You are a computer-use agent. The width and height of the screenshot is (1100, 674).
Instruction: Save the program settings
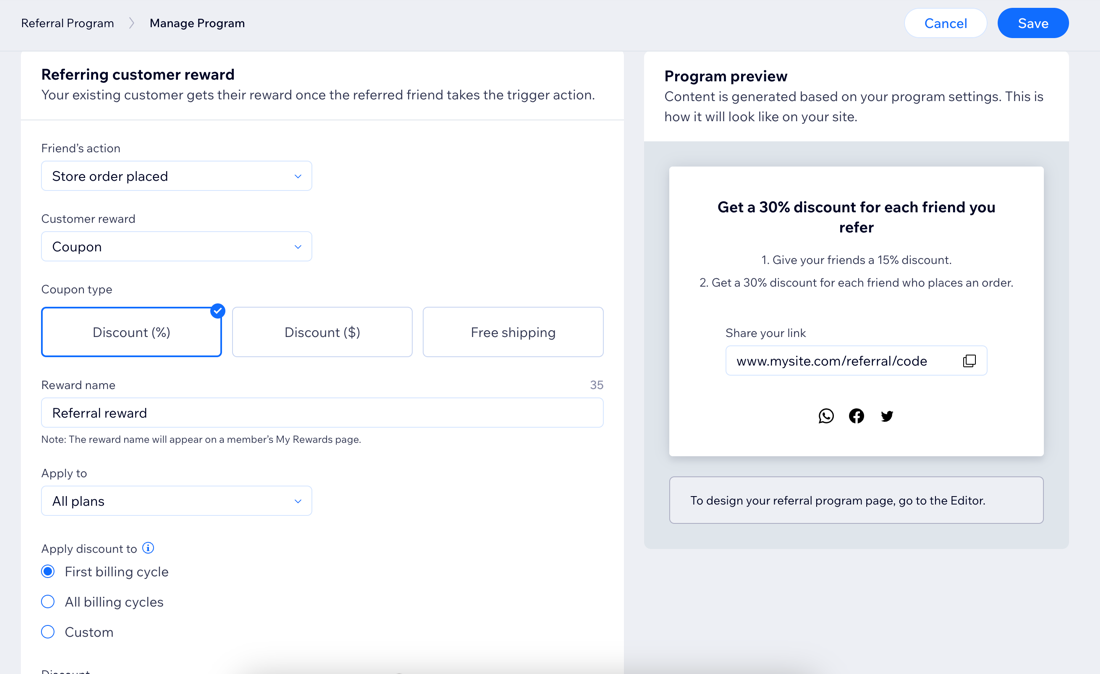[x=1033, y=23]
